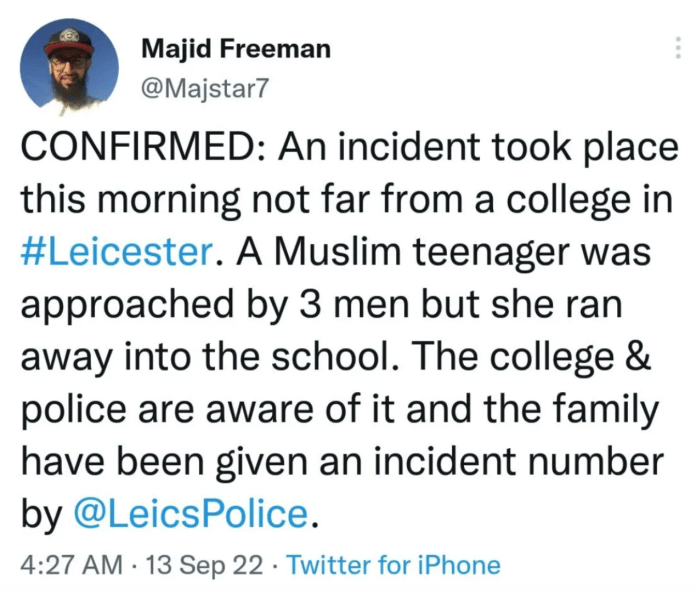Image resolution: width=696 pixels, height=590 pixels.
Task: Open the Majid Freeman display name
Action: click(236, 48)
